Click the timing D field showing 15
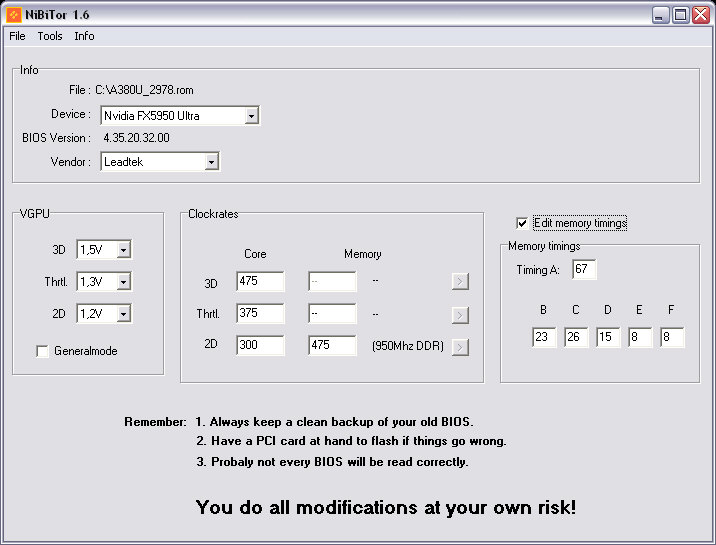 tap(608, 337)
